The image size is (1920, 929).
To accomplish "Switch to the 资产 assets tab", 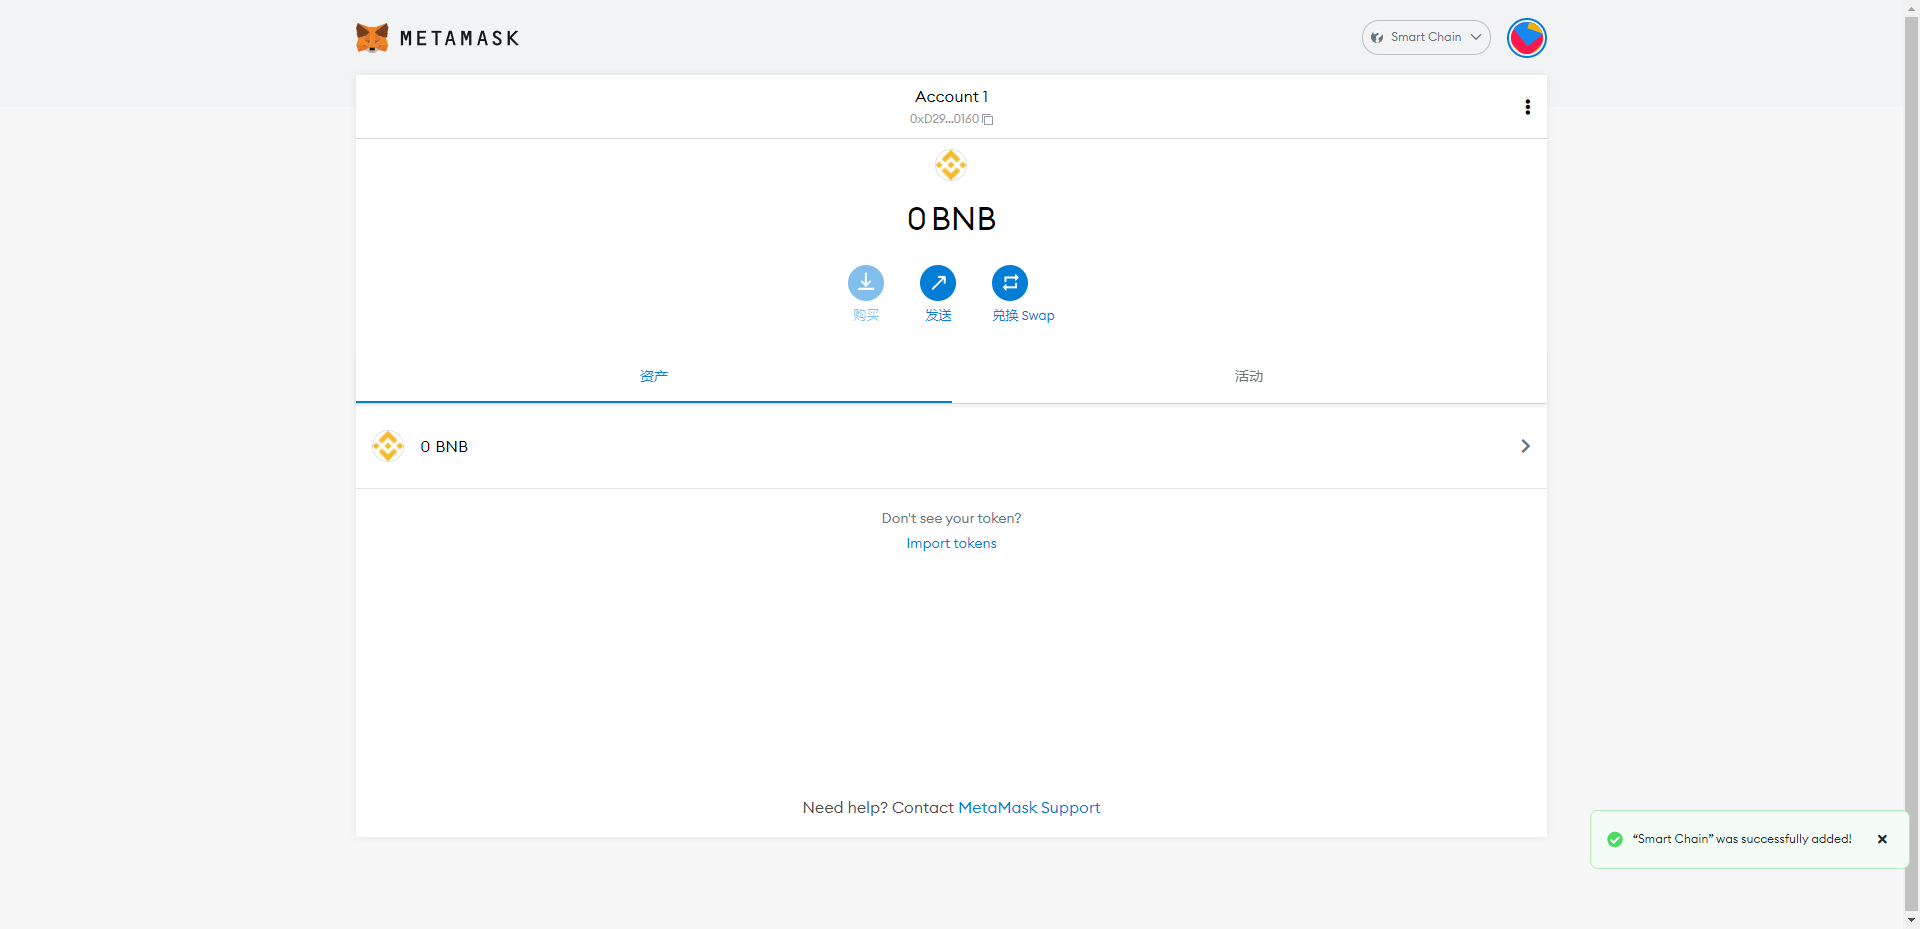I will pyautogui.click(x=654, y=377).
